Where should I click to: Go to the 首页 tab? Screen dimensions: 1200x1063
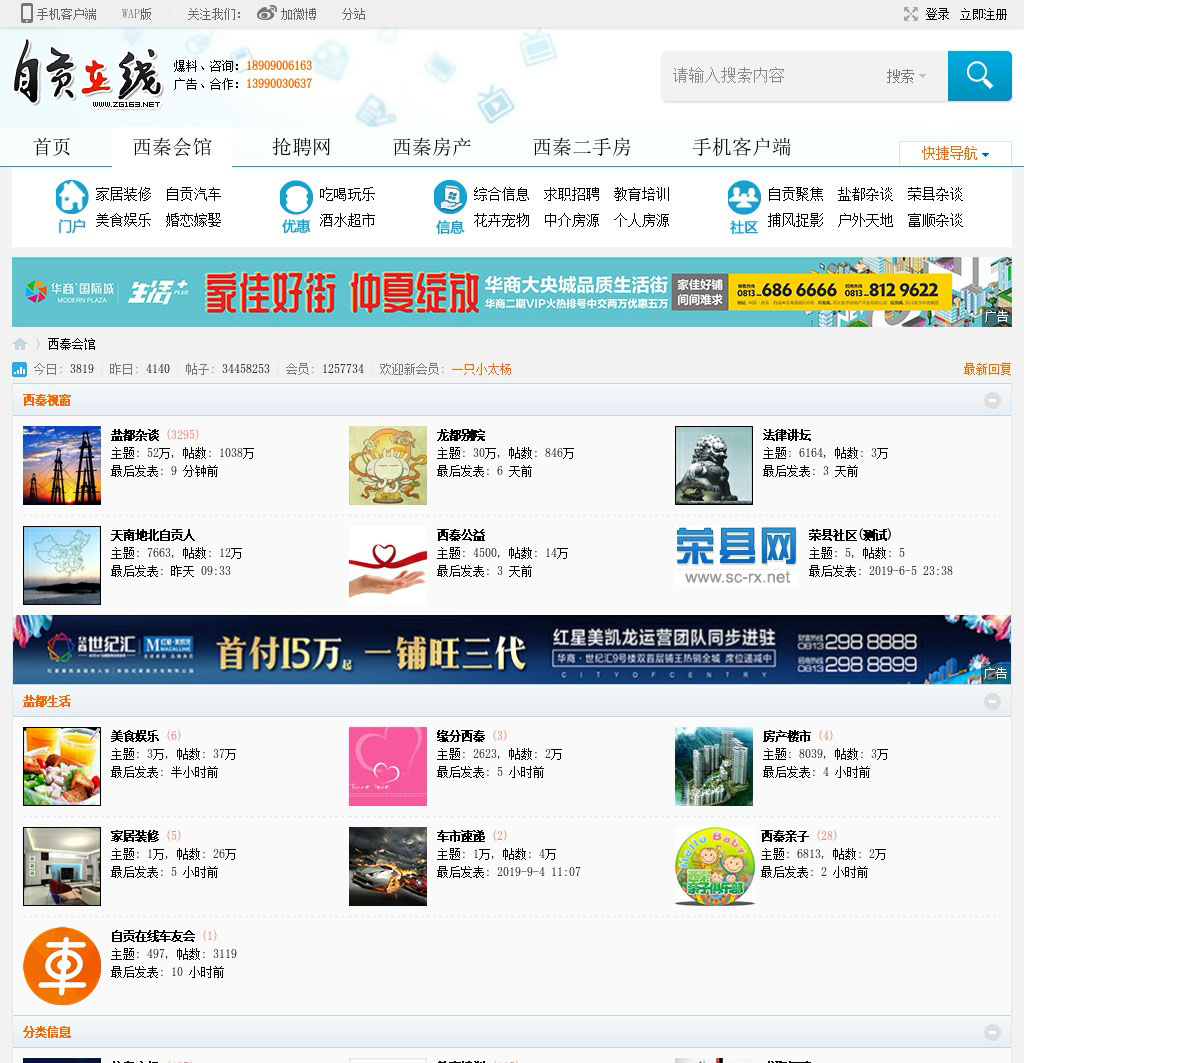point(52,147)
